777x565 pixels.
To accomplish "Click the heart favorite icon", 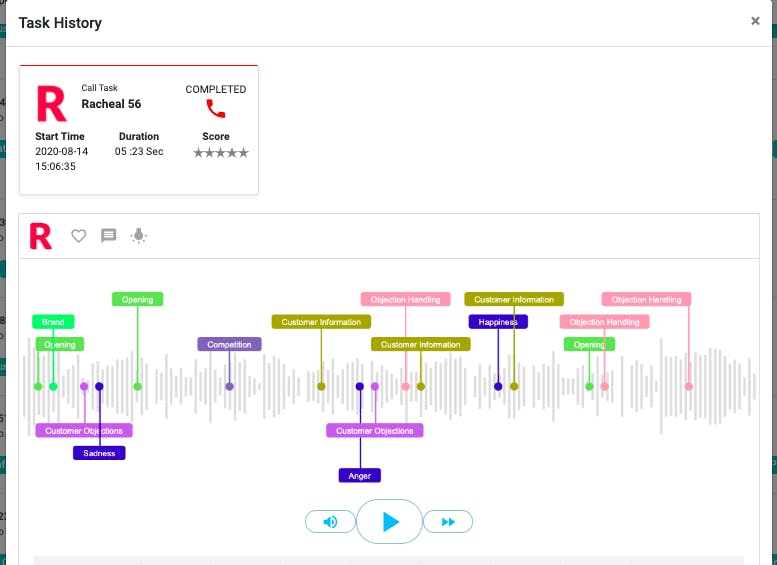I will click(x=78, y=235).
